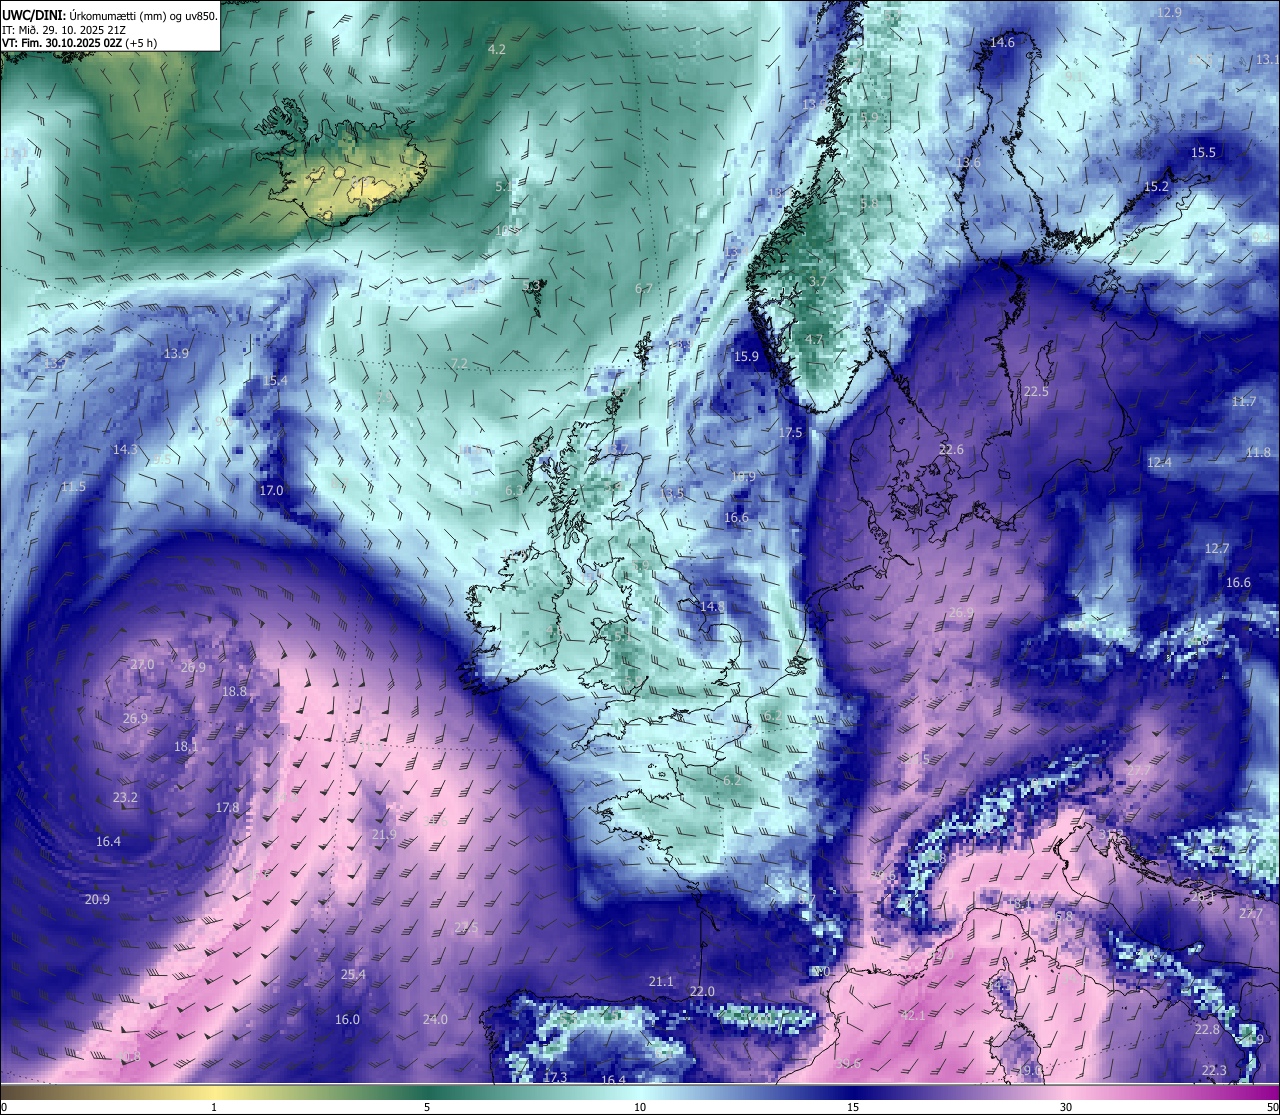
Task: Click the 14.8 value over eastern England
Action: (712, 606)
